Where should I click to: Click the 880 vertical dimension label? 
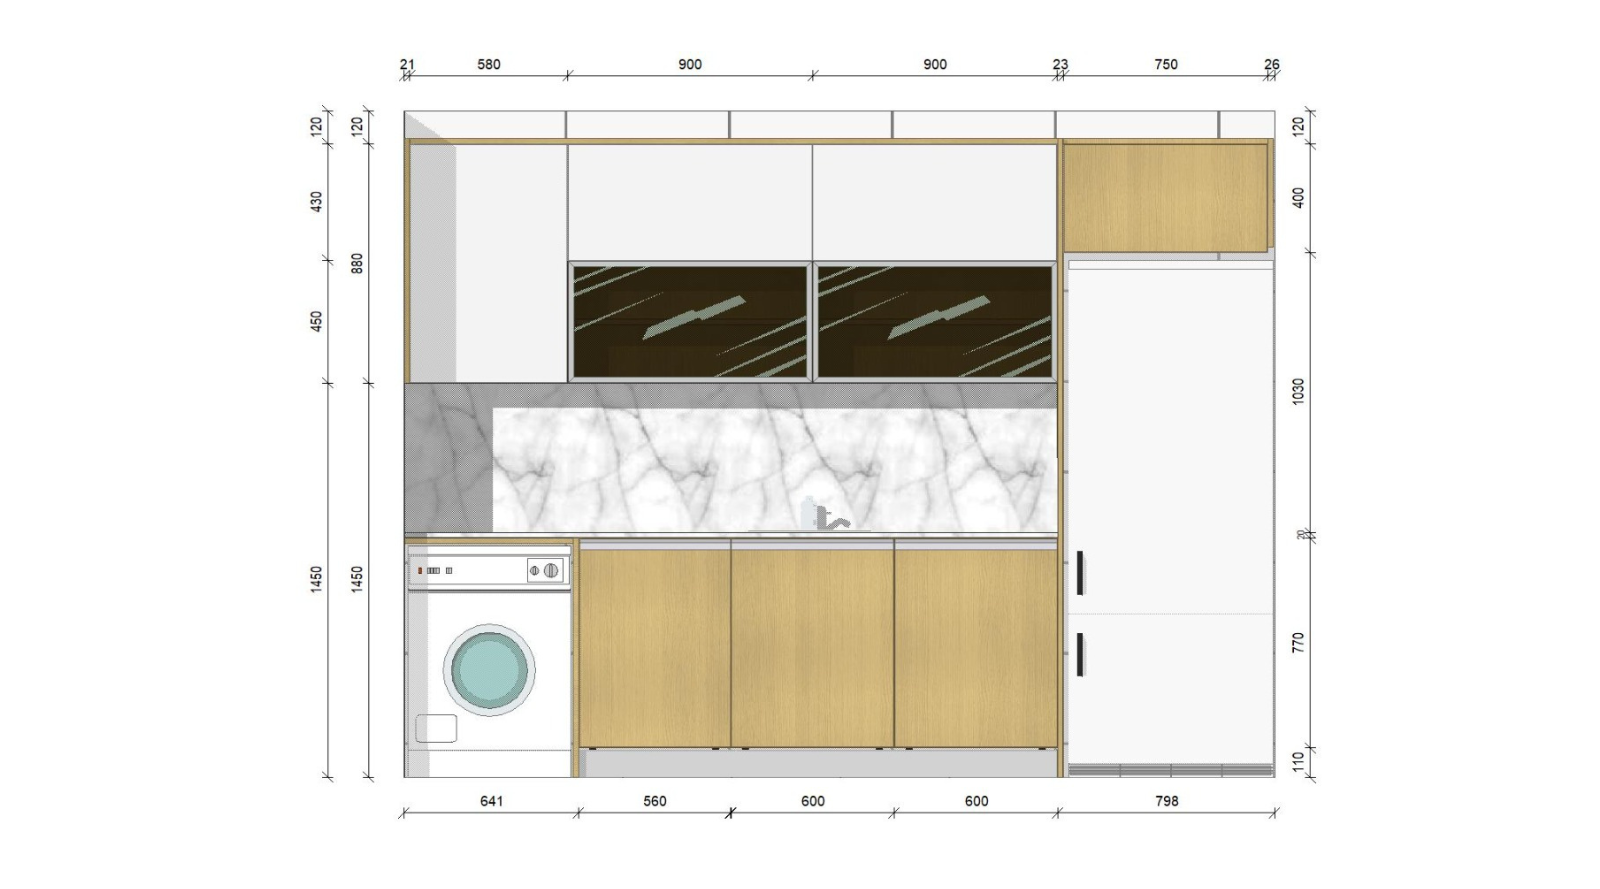pos(358,263)
